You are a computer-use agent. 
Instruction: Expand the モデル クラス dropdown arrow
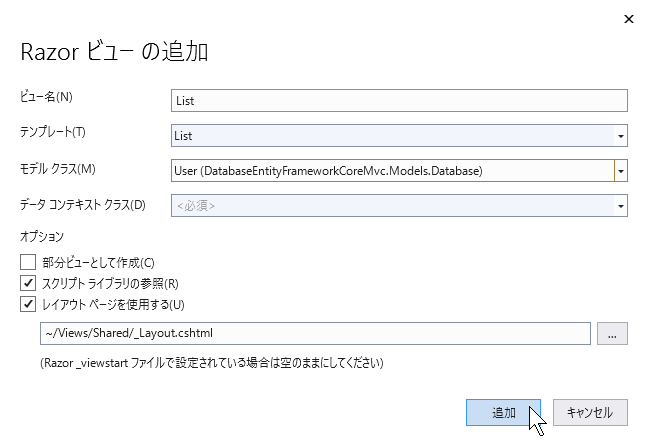[621, 171]
